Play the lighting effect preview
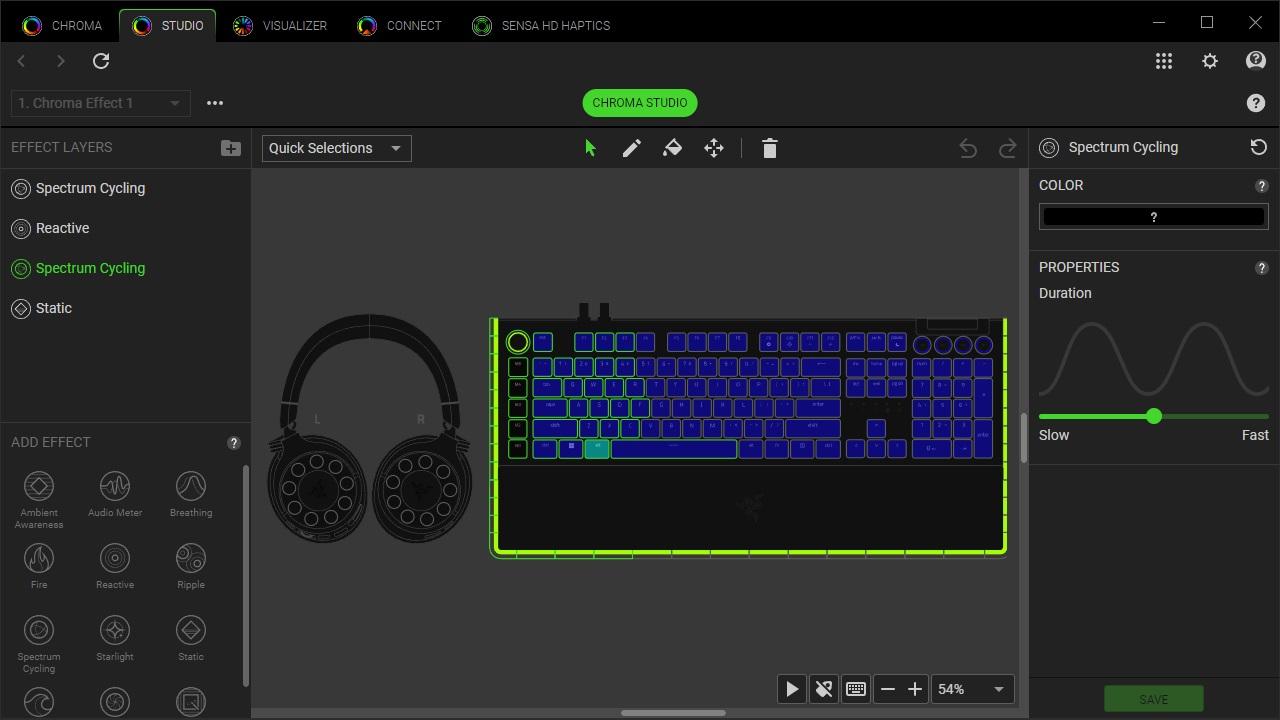 (x=792, y=689)
